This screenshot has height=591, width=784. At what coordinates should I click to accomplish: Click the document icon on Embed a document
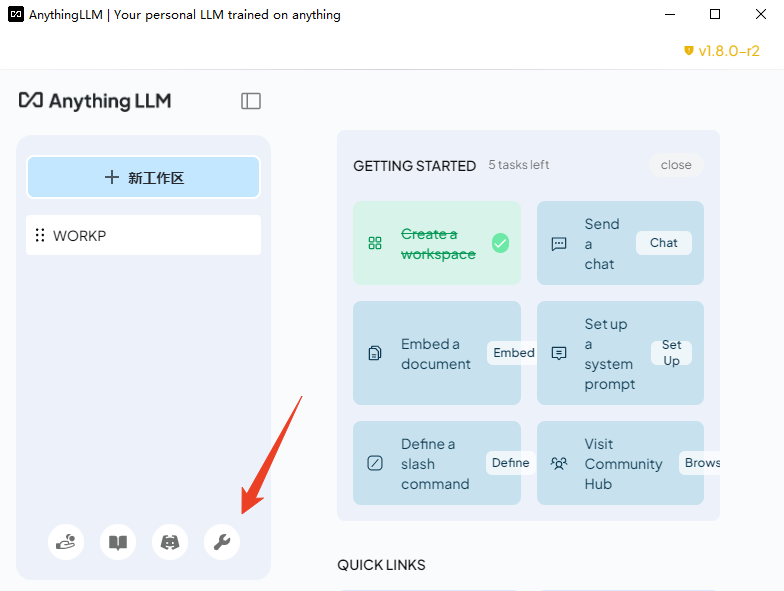tap(375, 353)
